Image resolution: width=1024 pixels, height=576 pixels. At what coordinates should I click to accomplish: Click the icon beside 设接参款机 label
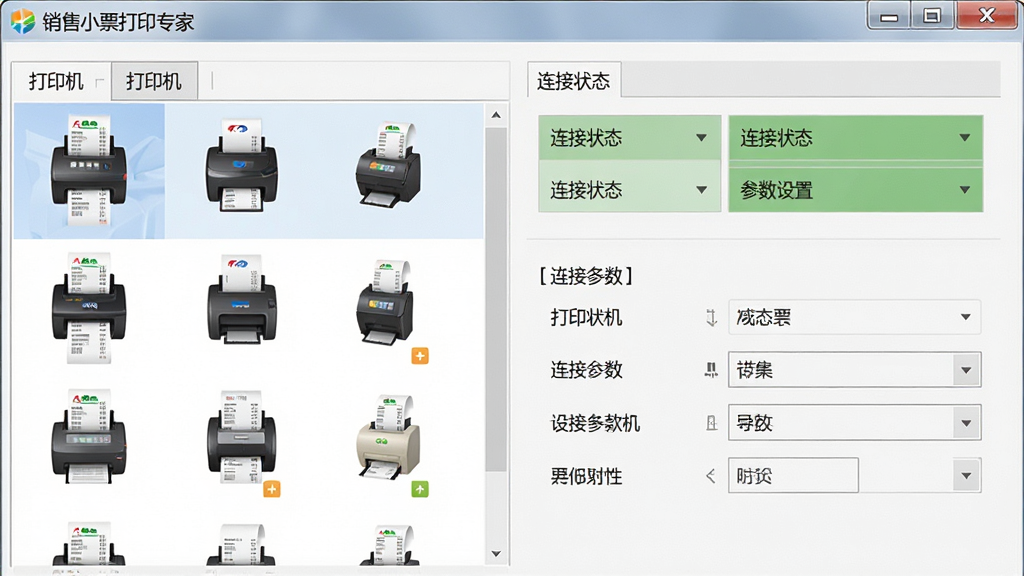[x=711, y=423]
